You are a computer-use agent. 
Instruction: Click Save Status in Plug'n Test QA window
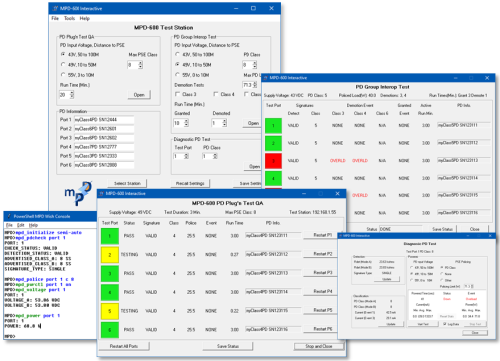click(228, 346)
